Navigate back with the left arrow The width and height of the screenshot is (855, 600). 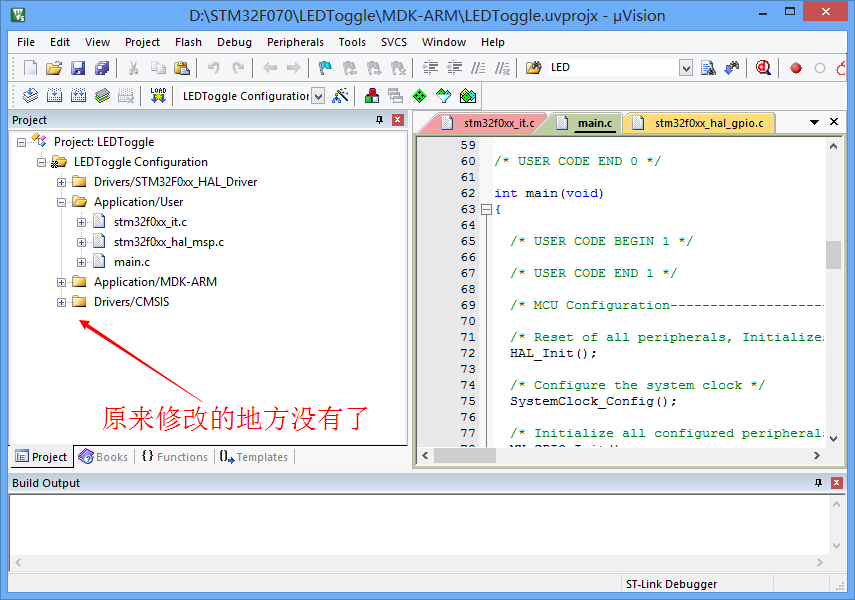pyautogui.click(x=270, y=68)
